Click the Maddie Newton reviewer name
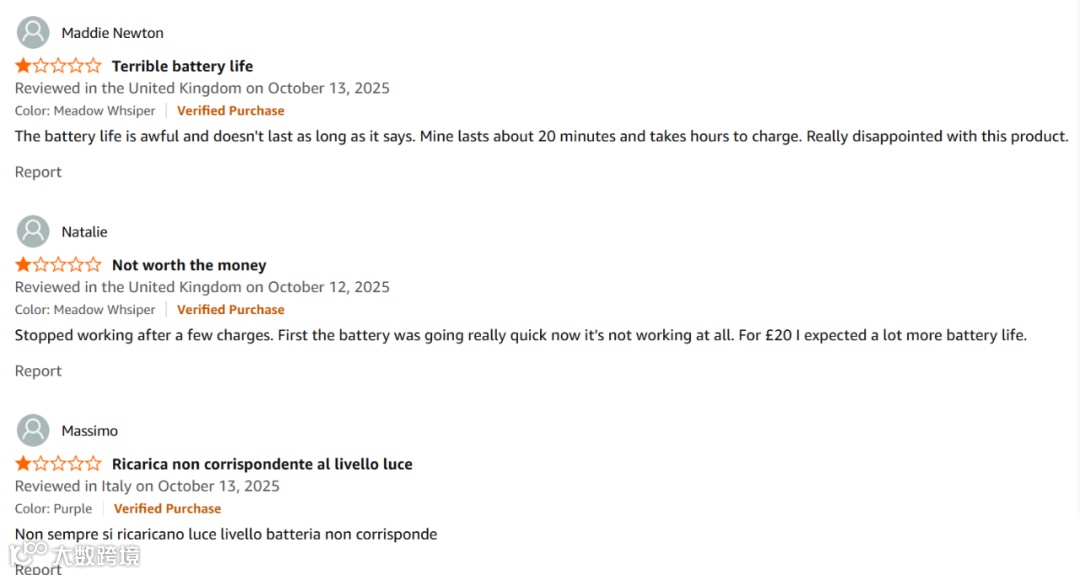This screenshot has height=575, width=1080. (x=112, y=33)
